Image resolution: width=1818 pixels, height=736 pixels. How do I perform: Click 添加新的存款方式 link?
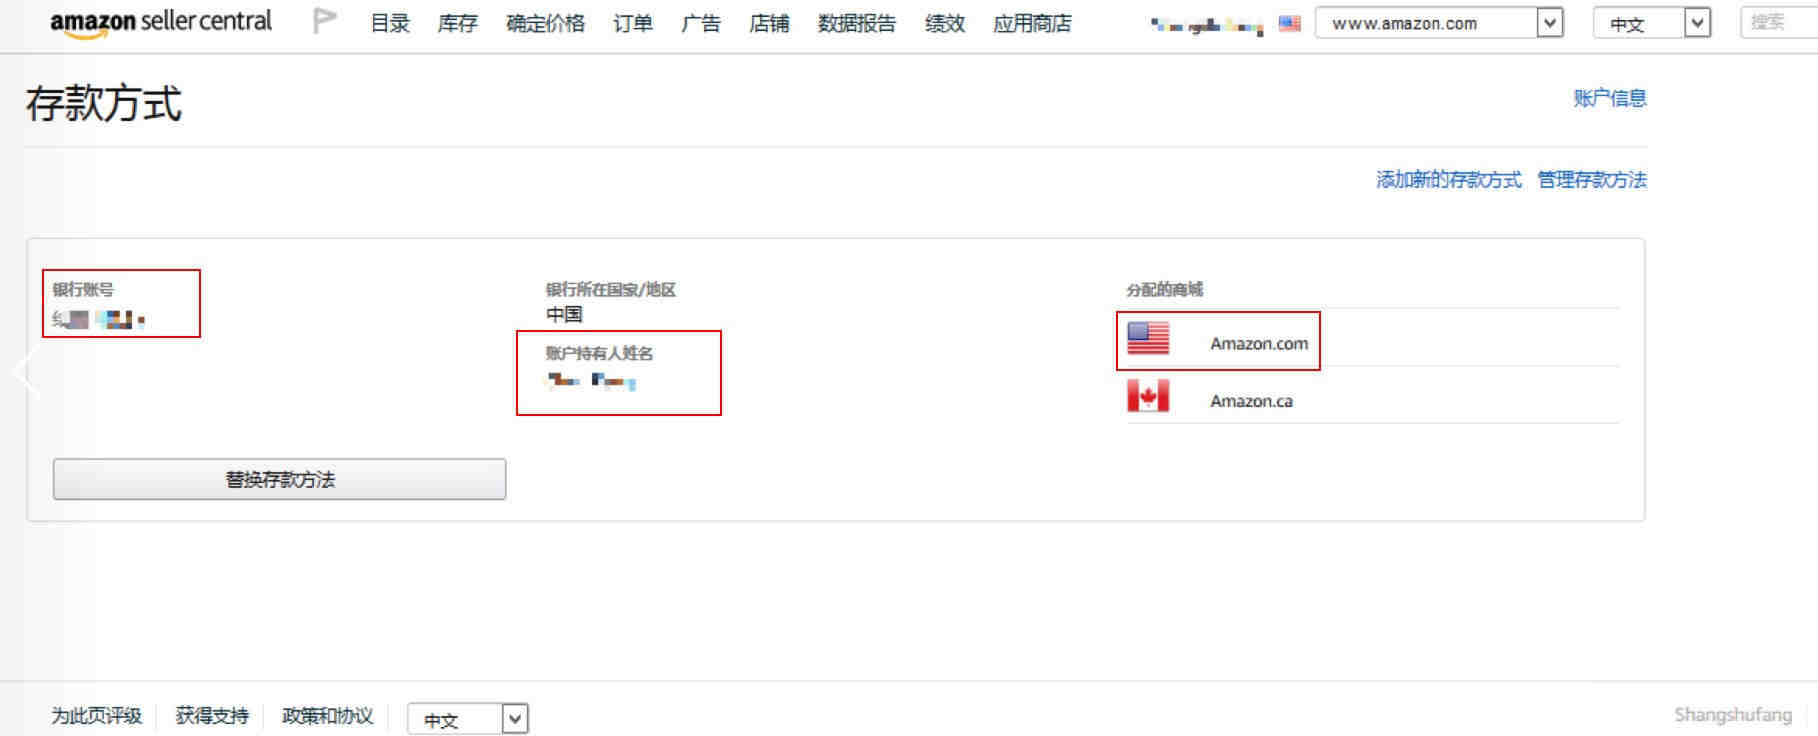[1449, 179]
